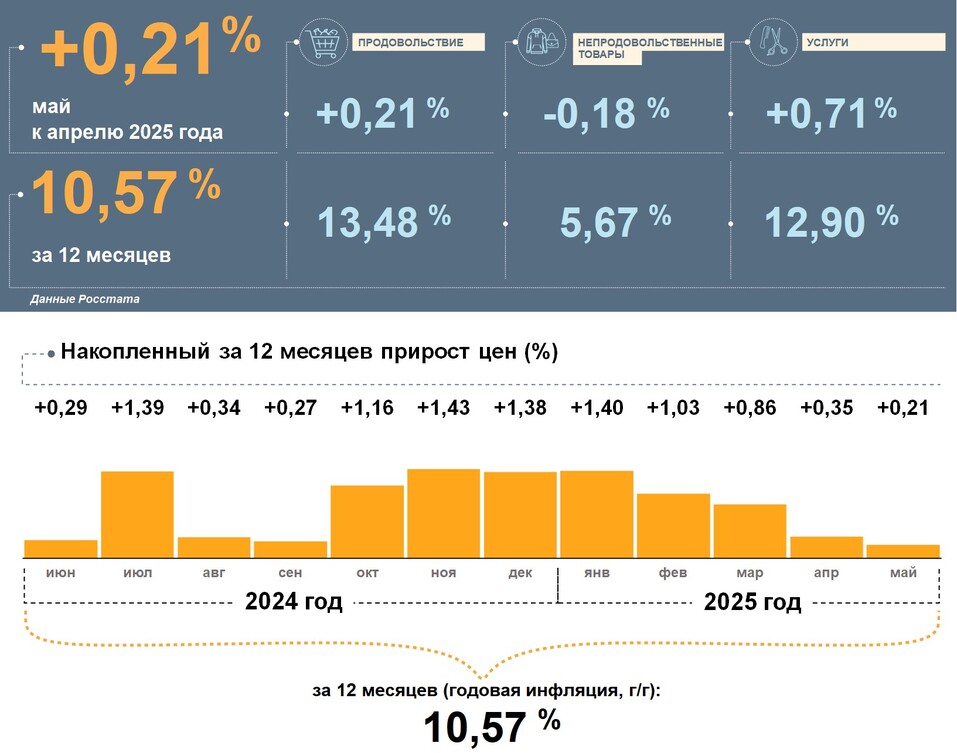Click the Данные Росстата source text
This screenshot has width=957, height=753.
point(85,299)
